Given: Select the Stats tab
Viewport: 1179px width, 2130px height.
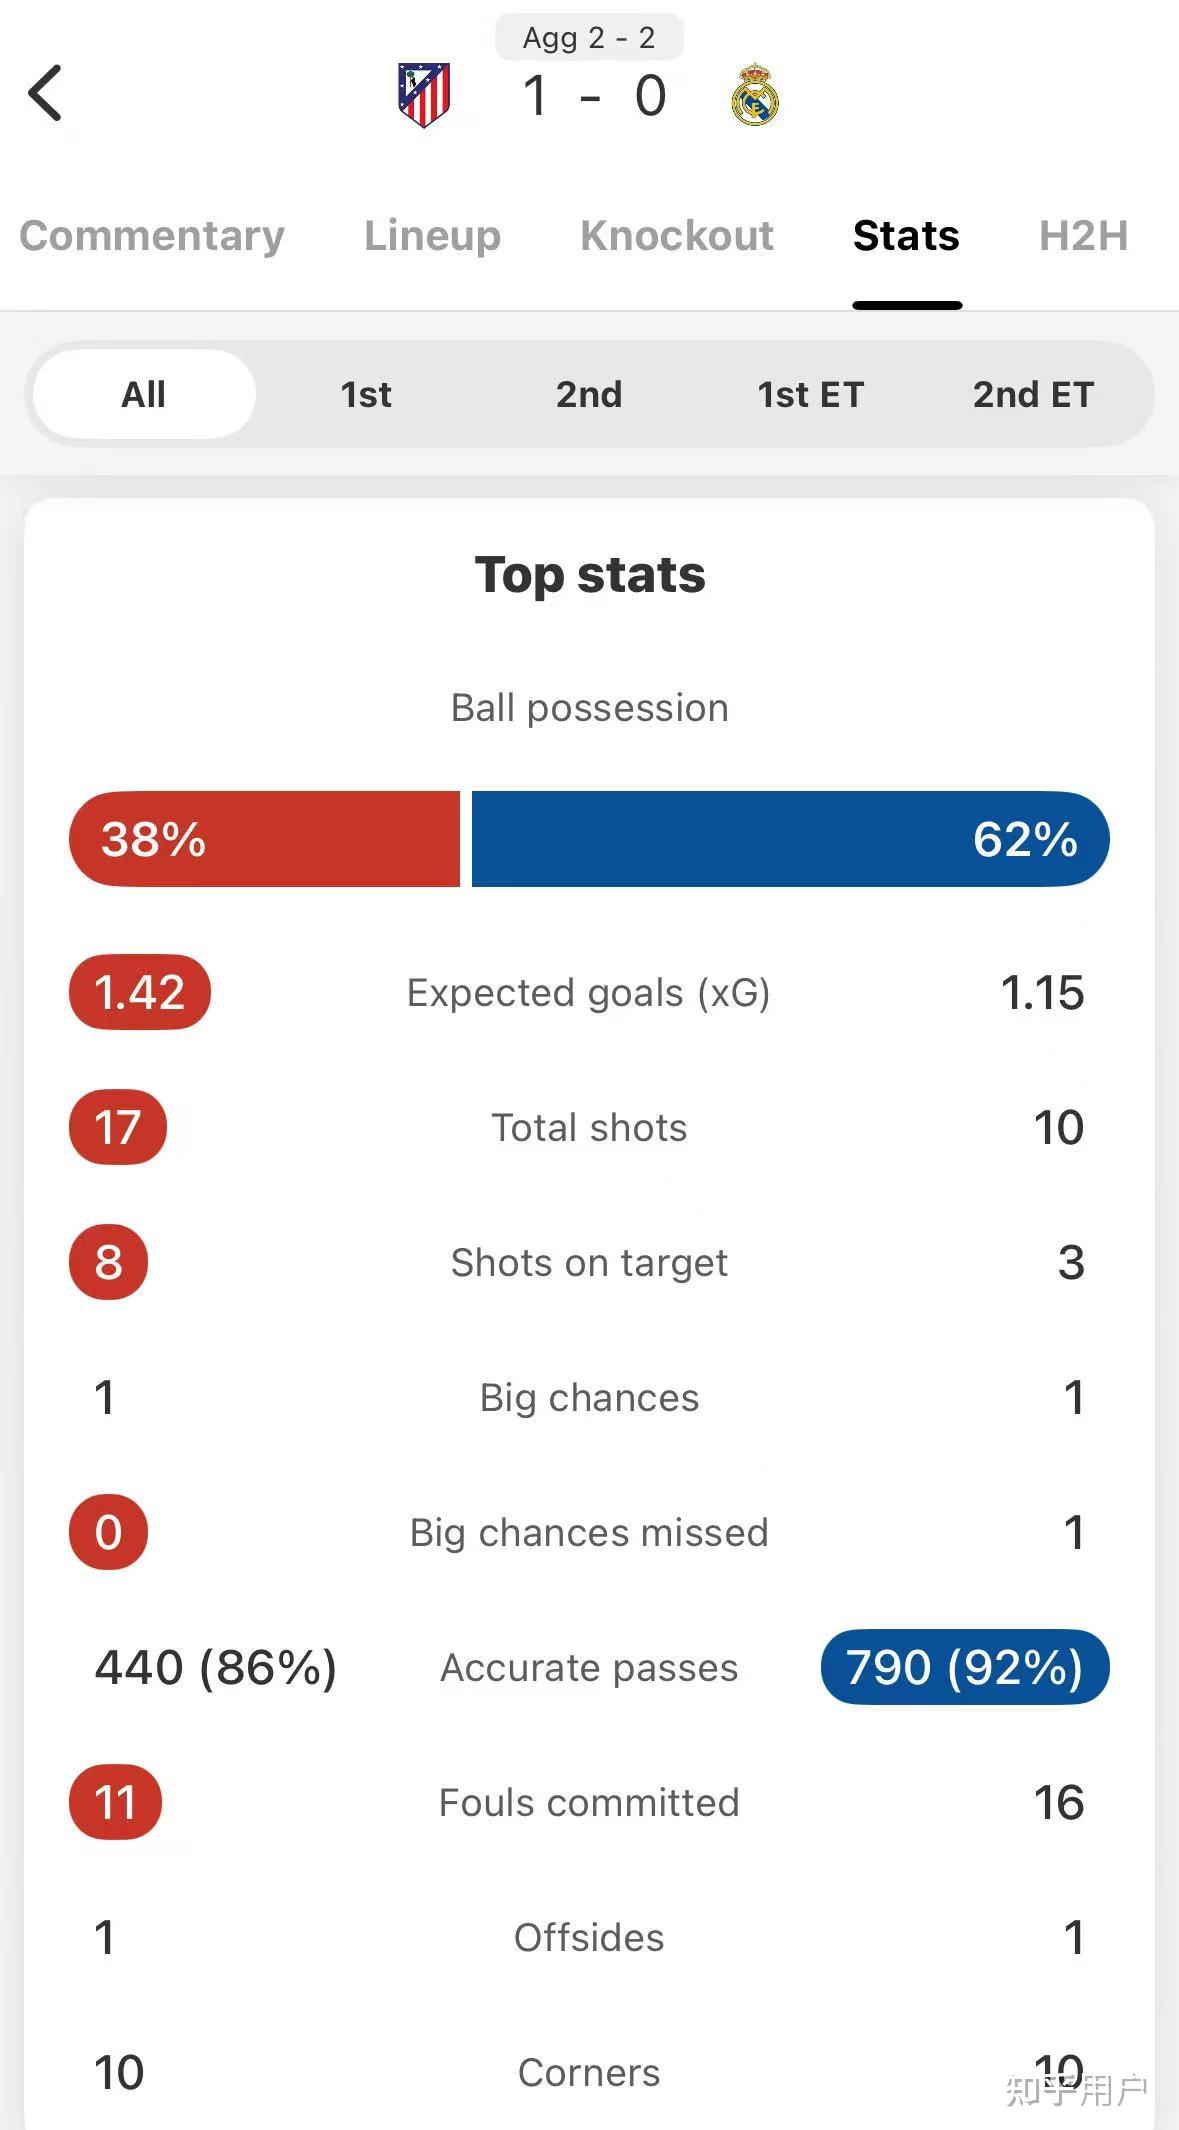Looking at the screenshot, I should (906, 236).
